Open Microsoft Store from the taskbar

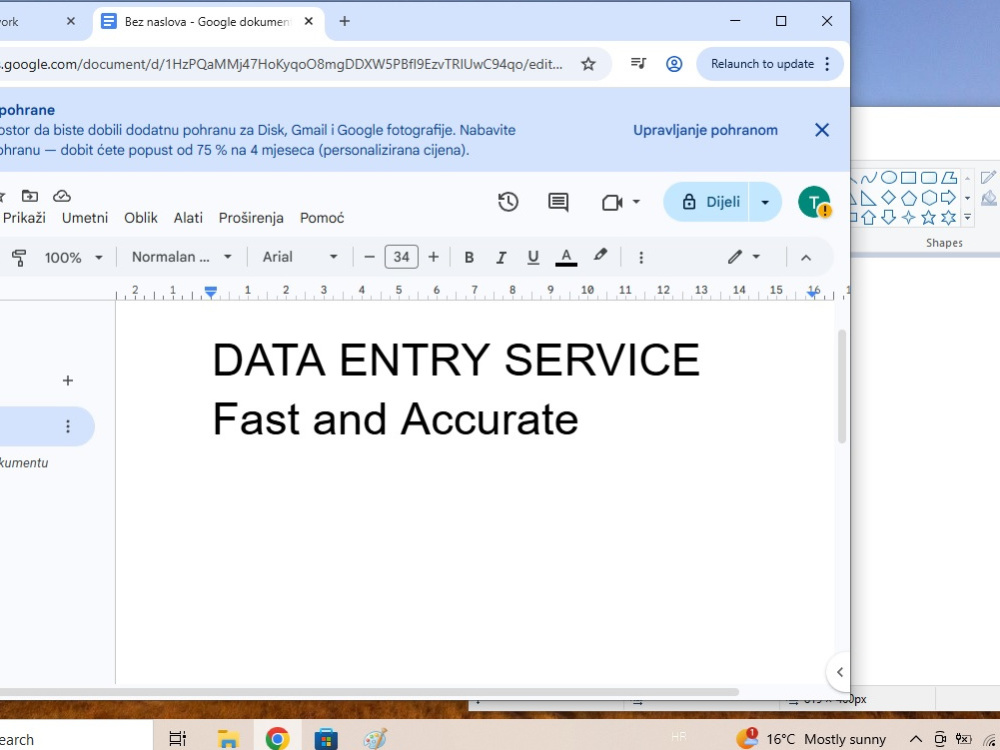coord(326,739)
